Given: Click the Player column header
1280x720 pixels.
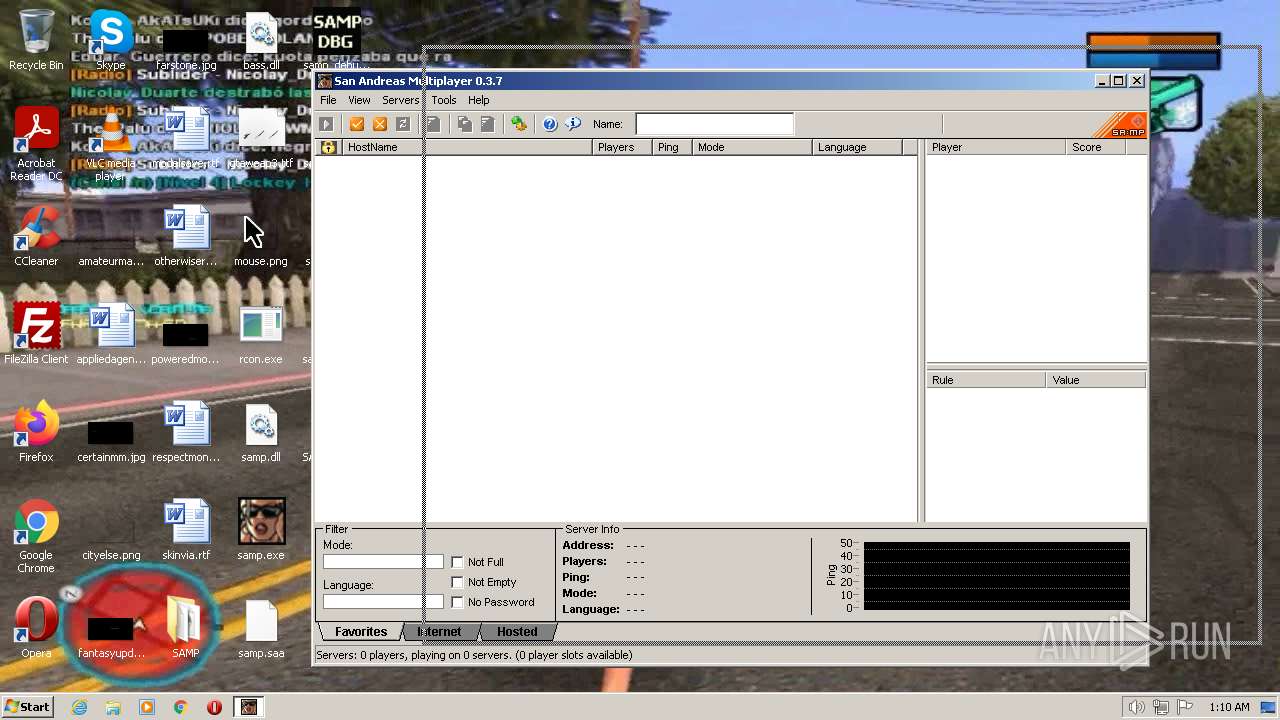Looking at the screenshot, I should tap(996, 147).
